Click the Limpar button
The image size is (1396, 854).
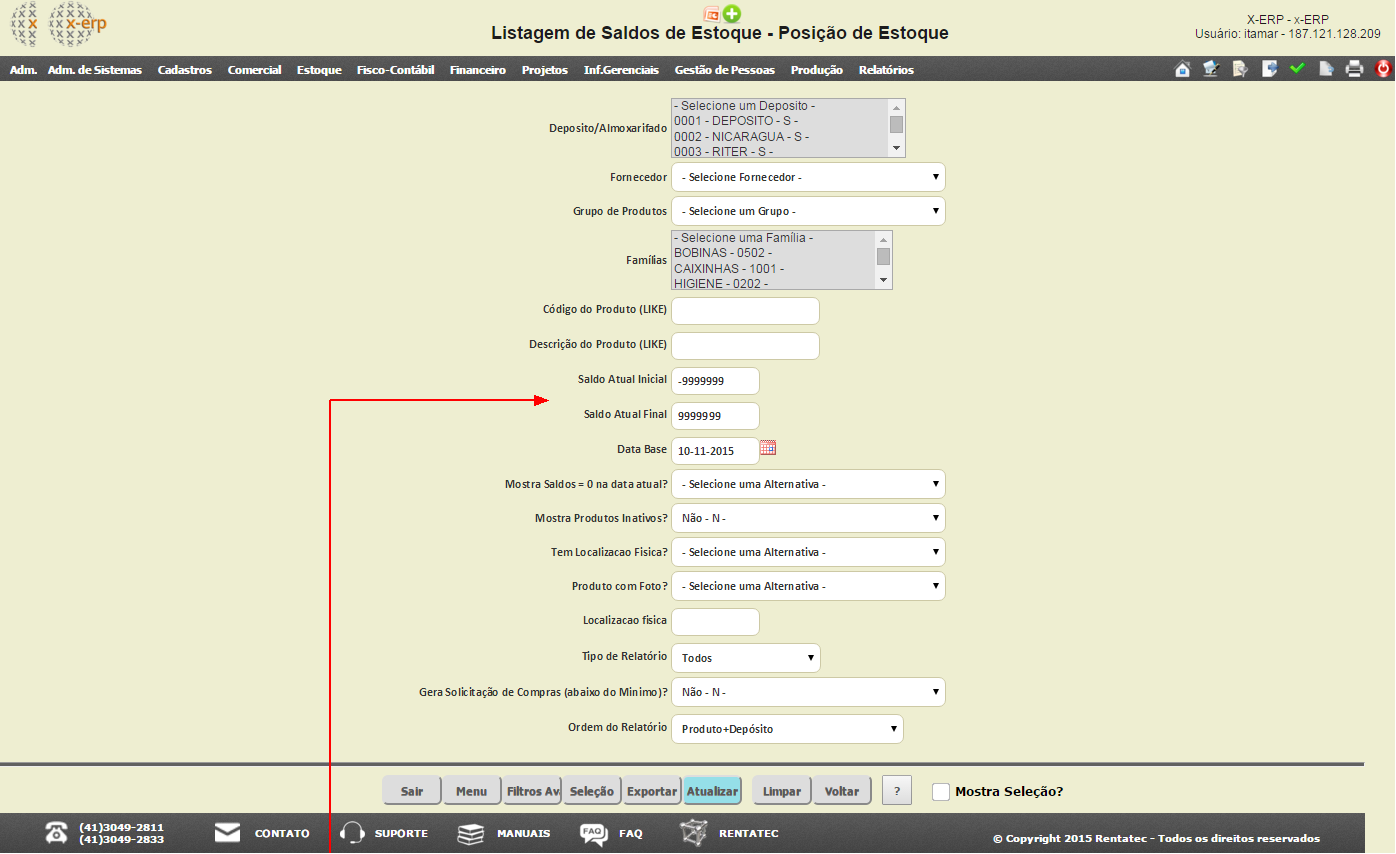click(x=782, y=791)
